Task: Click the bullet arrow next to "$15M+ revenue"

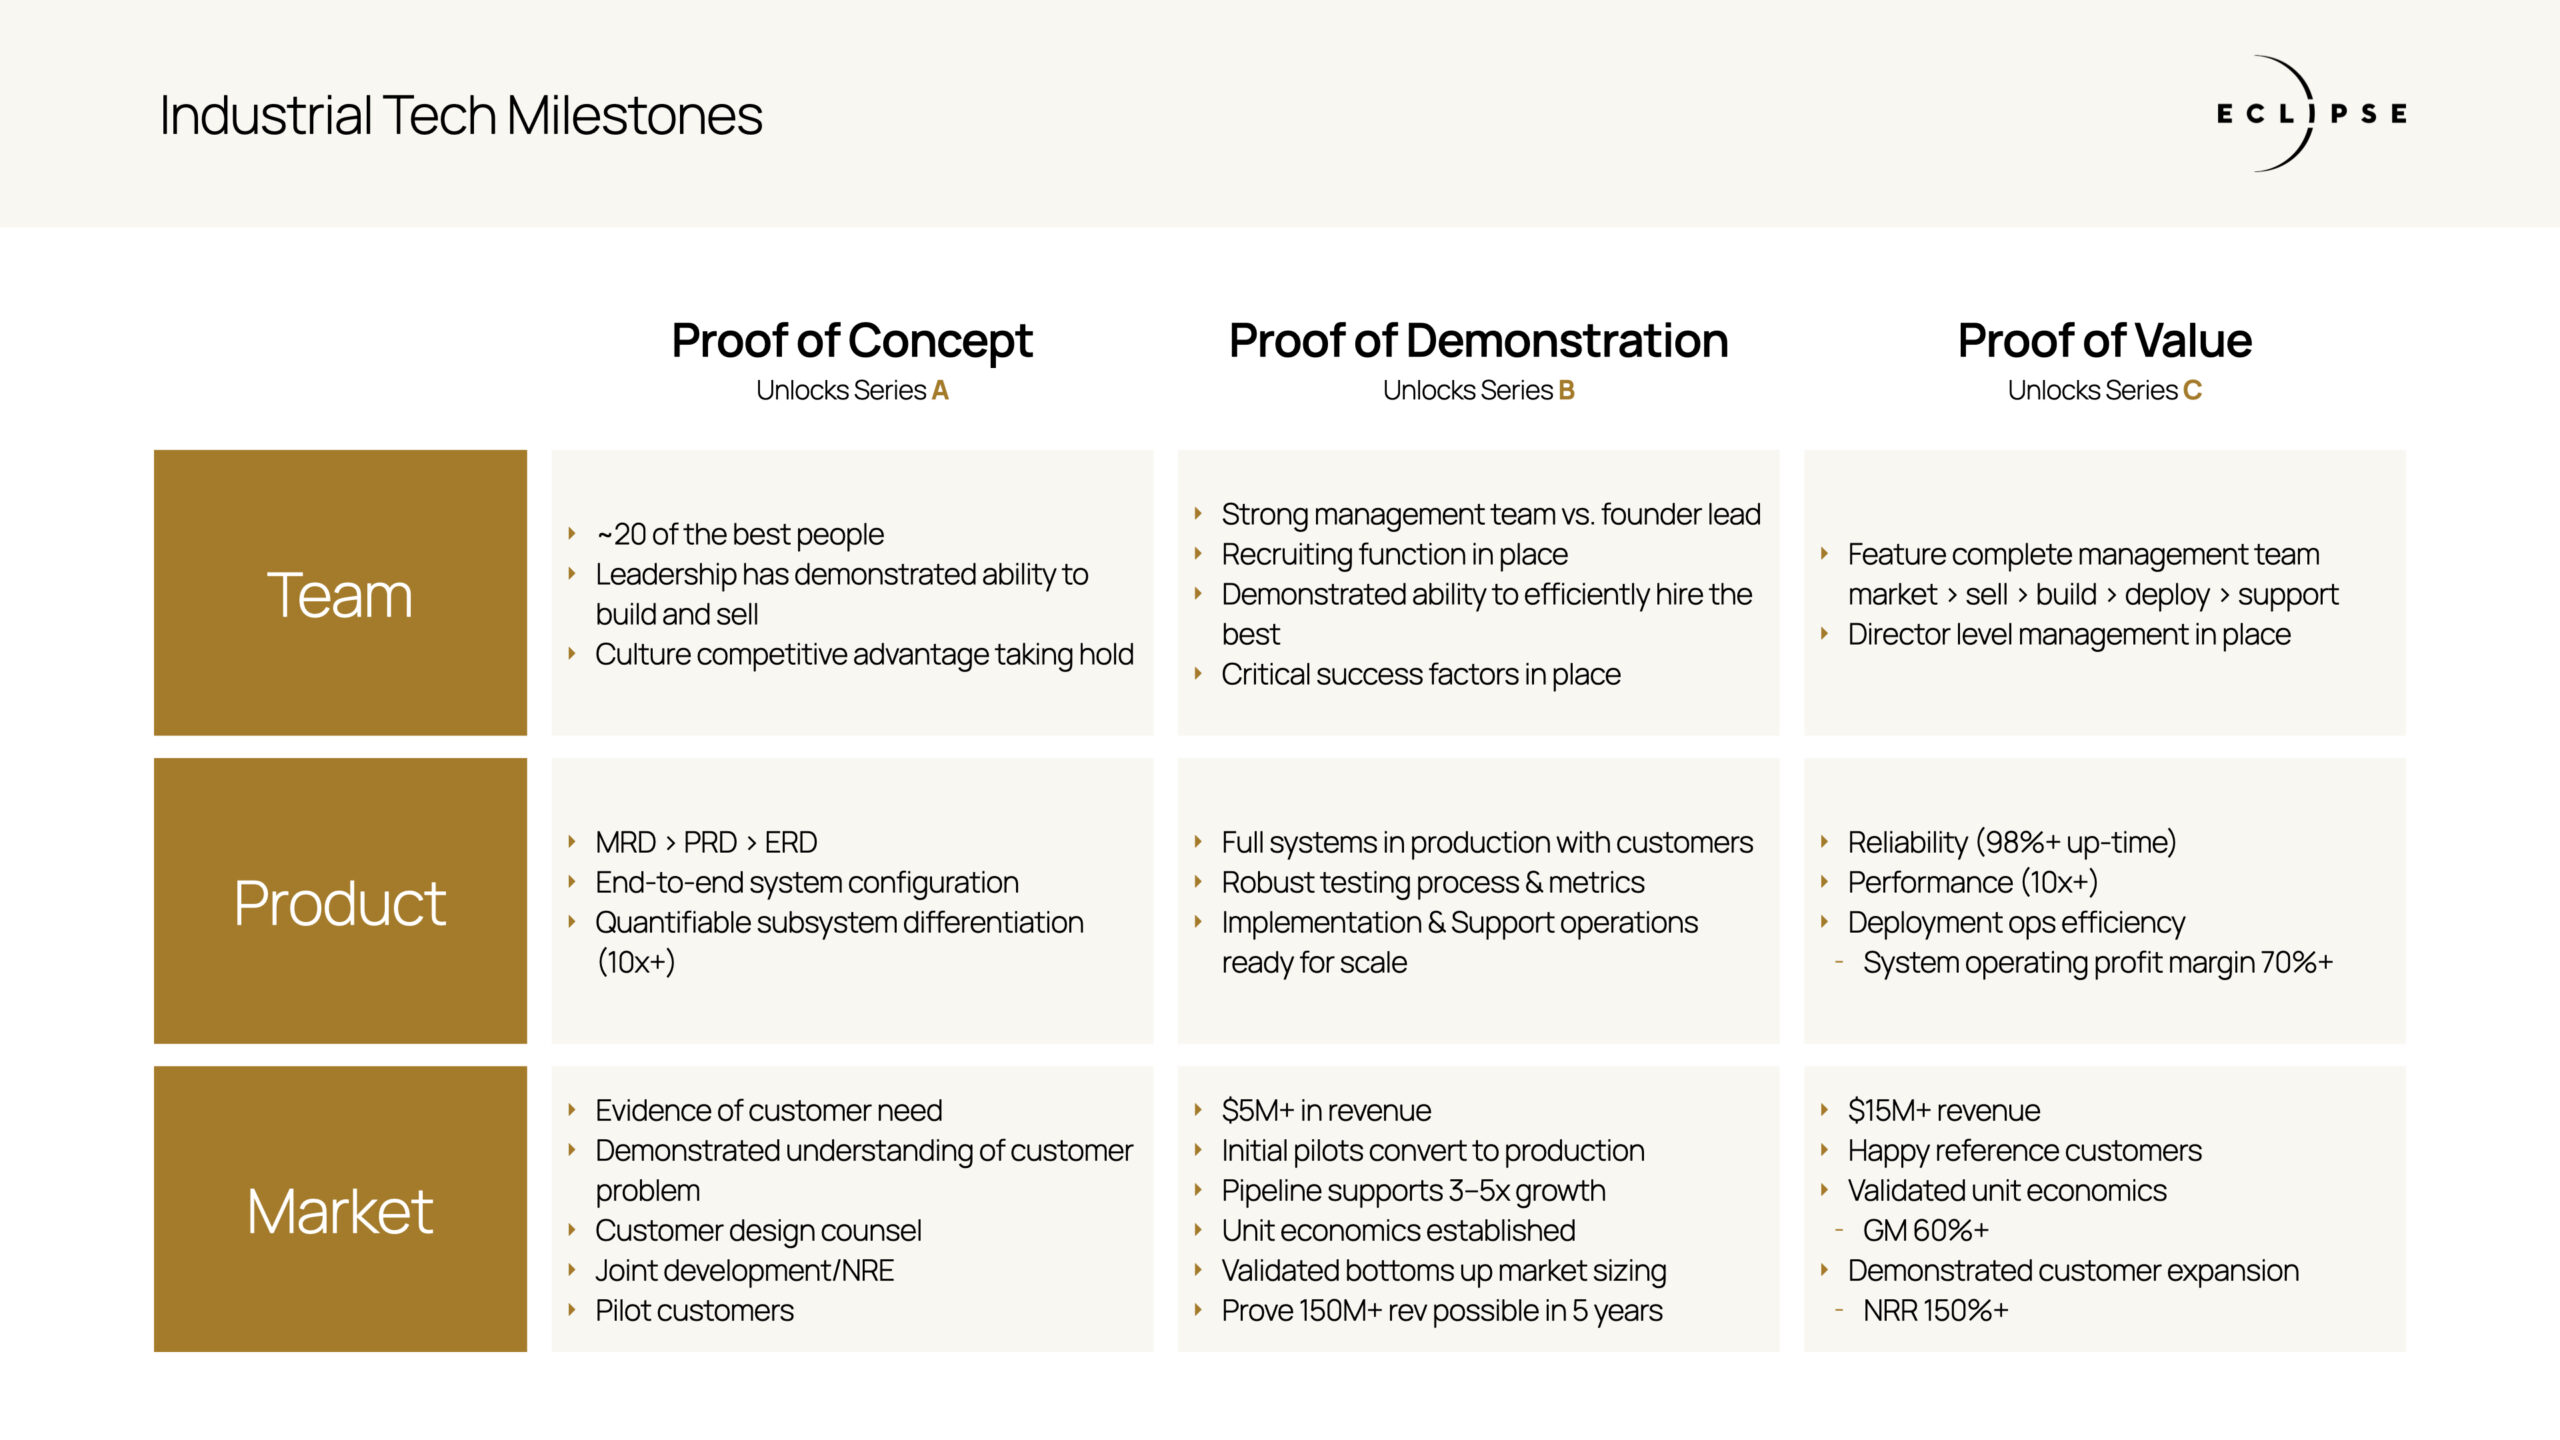Action: click(1824, 1110)
